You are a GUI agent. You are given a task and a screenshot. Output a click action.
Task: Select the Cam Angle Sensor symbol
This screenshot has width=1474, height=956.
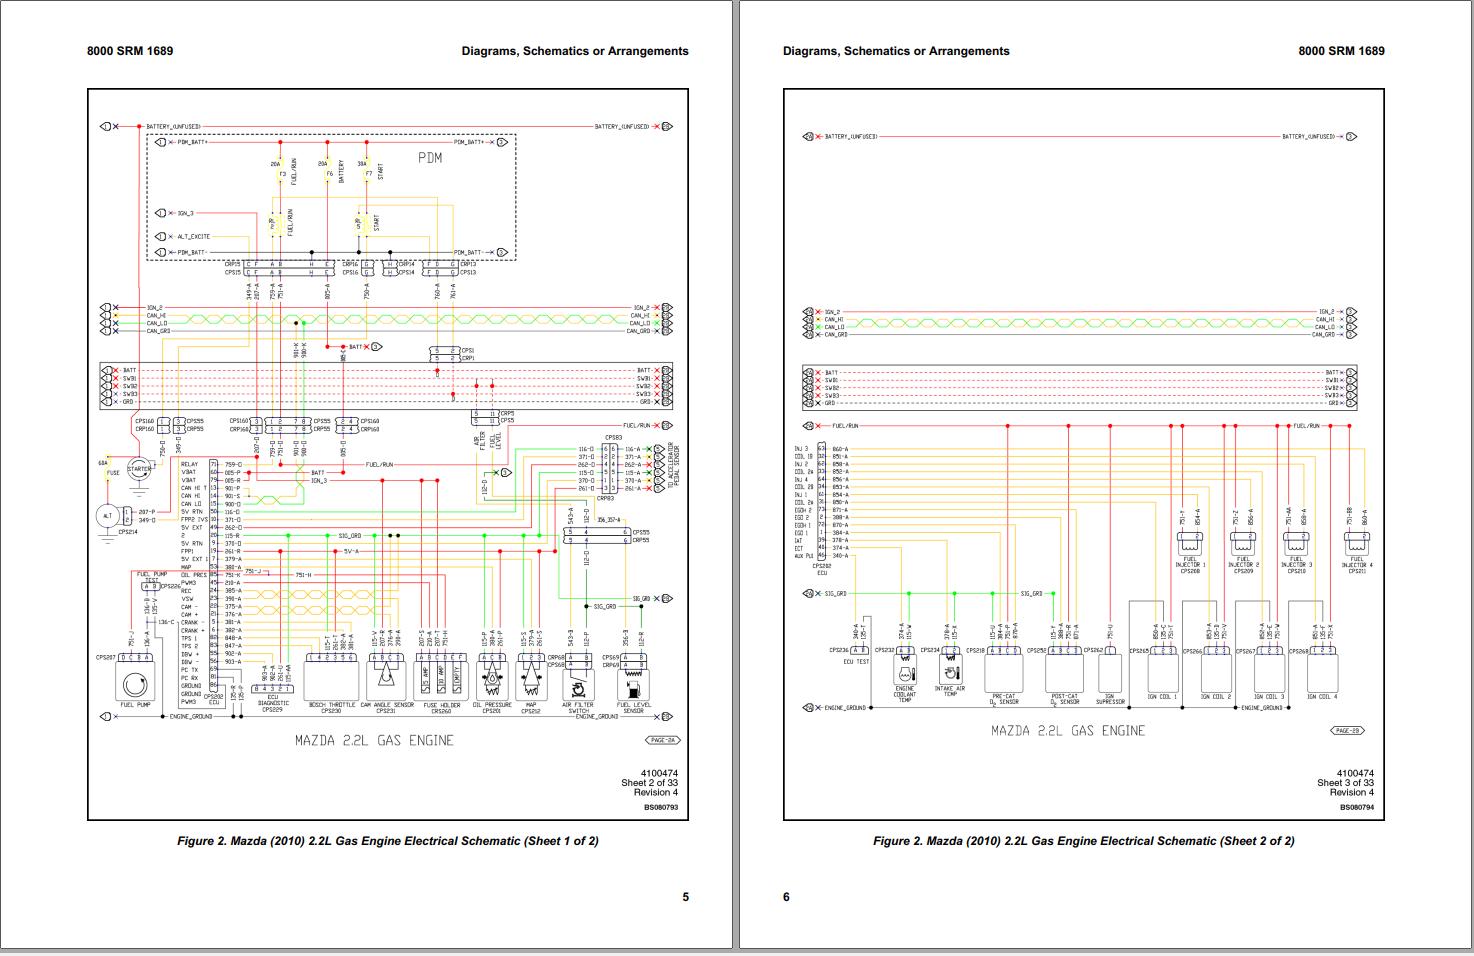[x=385, y=682]
